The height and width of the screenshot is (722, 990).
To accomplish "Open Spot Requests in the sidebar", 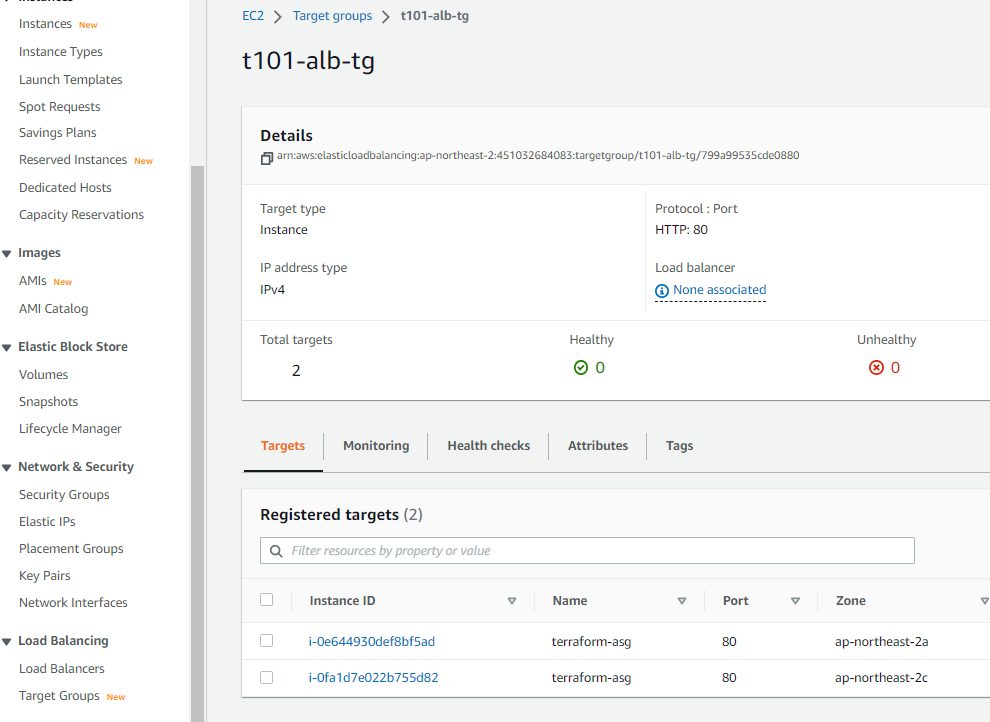I will coord(59,107).
